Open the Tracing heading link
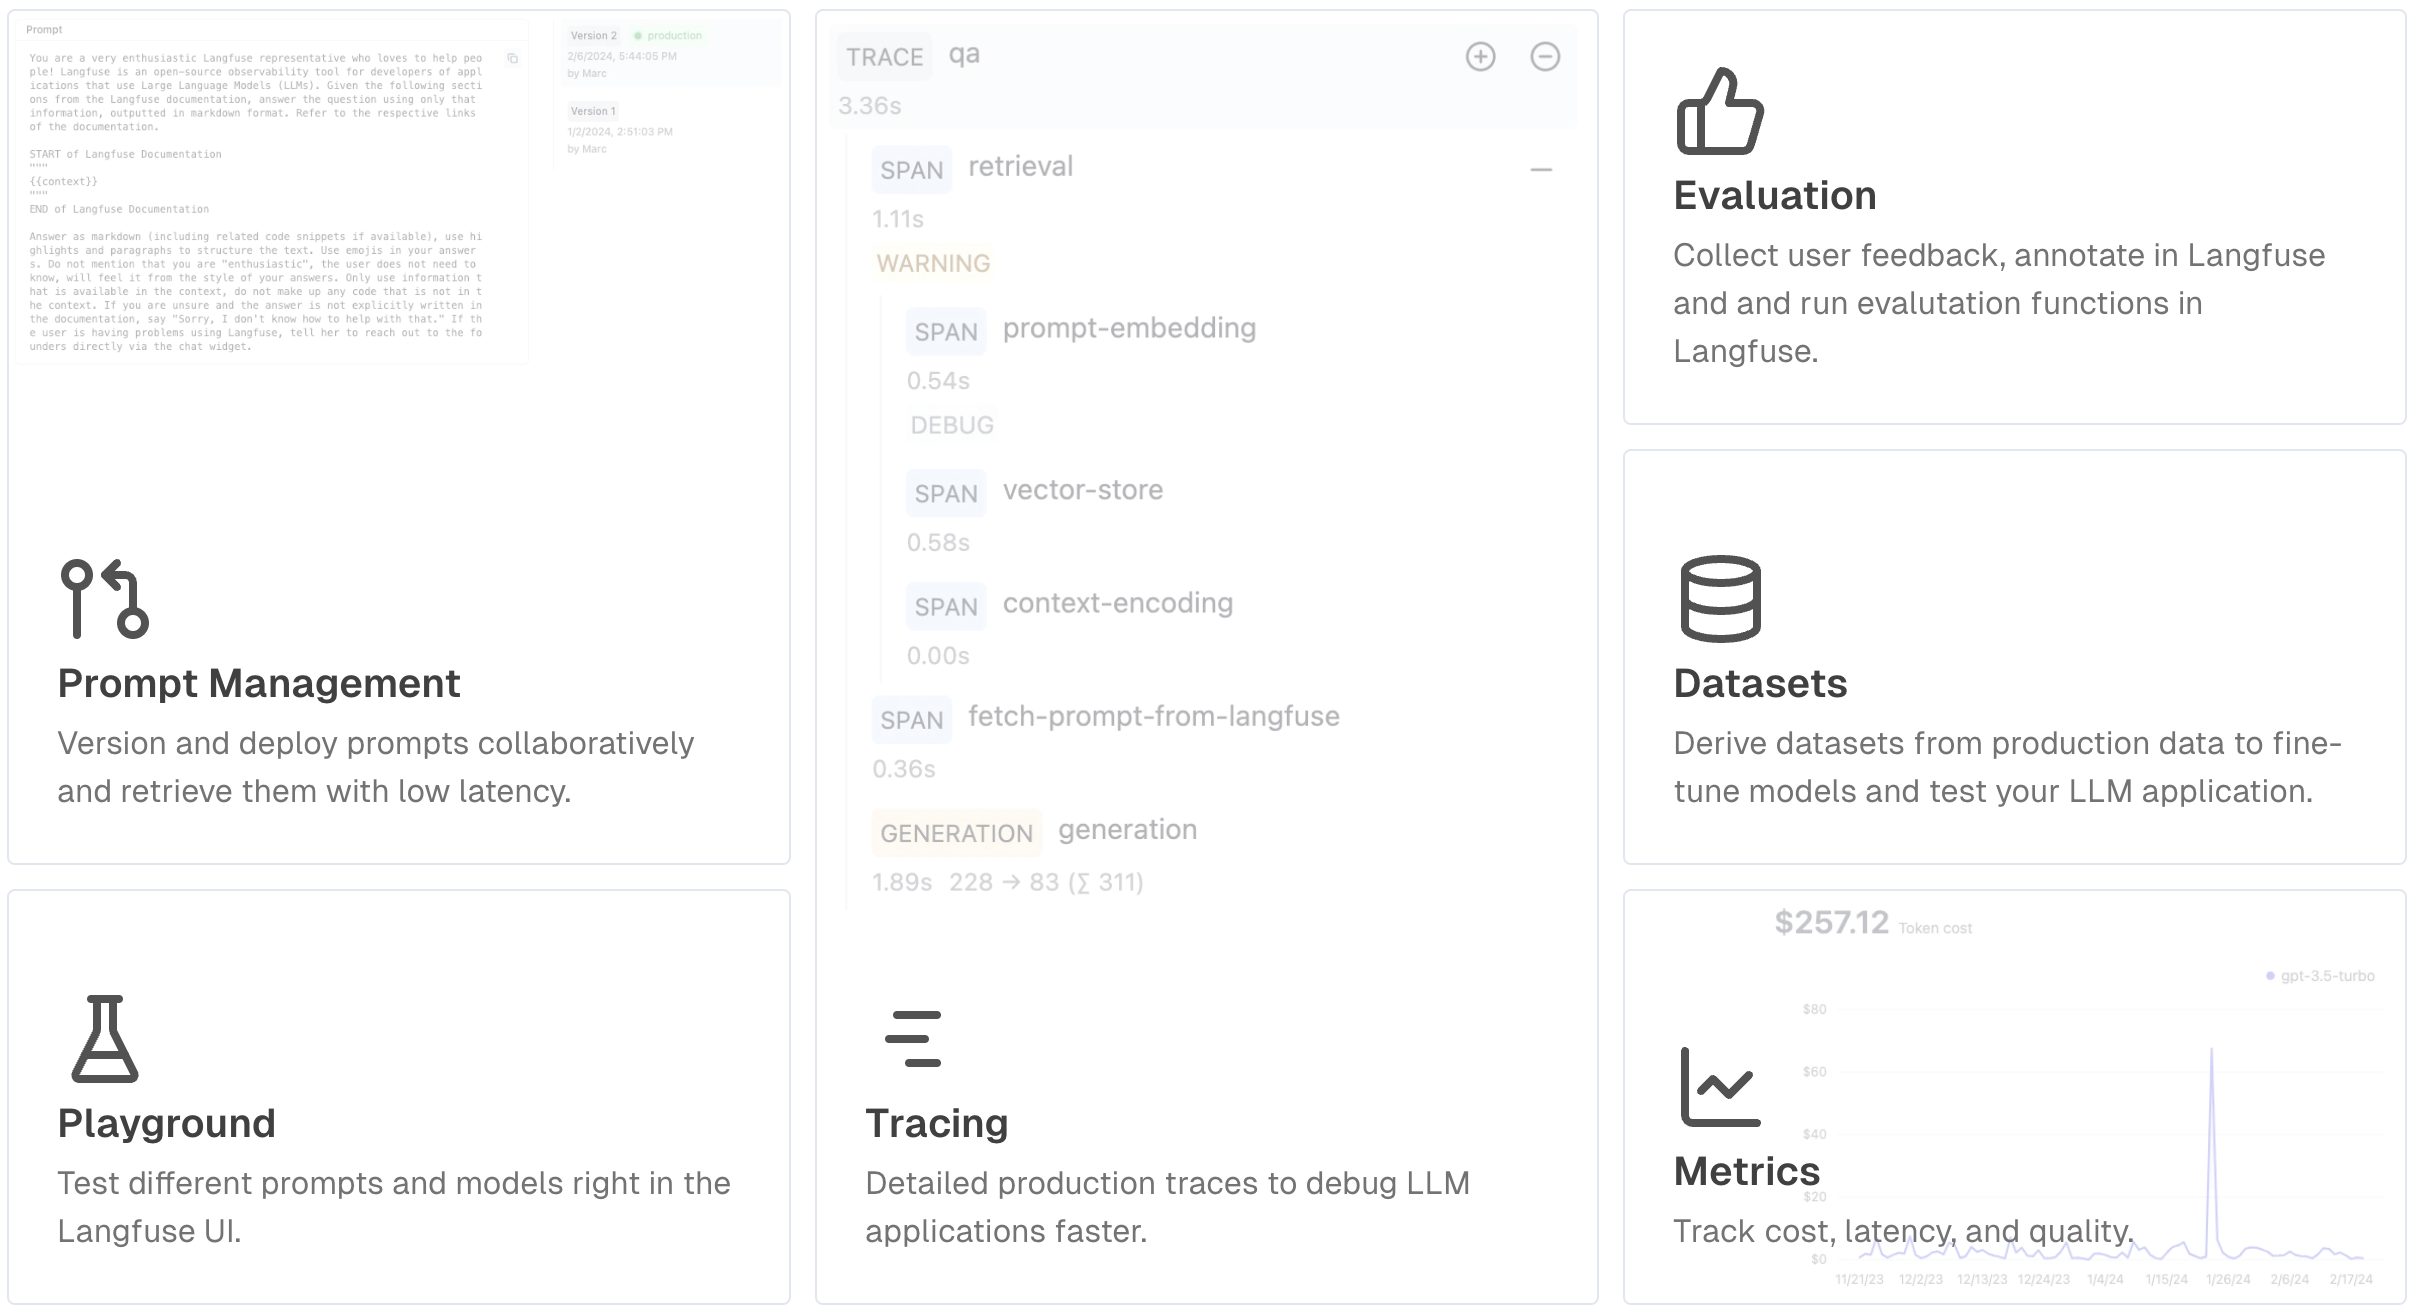The width and height of the screenshot is (2414, 1314). tap(936, 1123)
